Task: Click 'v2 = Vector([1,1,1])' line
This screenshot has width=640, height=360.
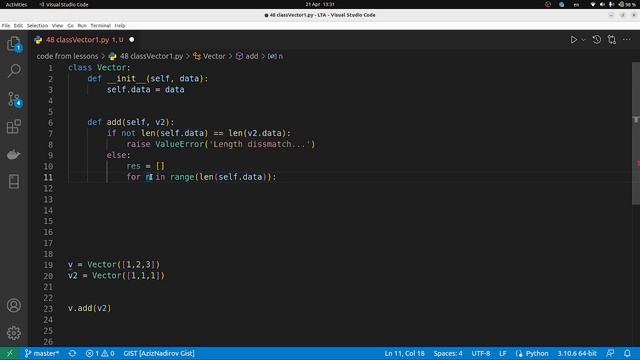Action: pos(116,276)
